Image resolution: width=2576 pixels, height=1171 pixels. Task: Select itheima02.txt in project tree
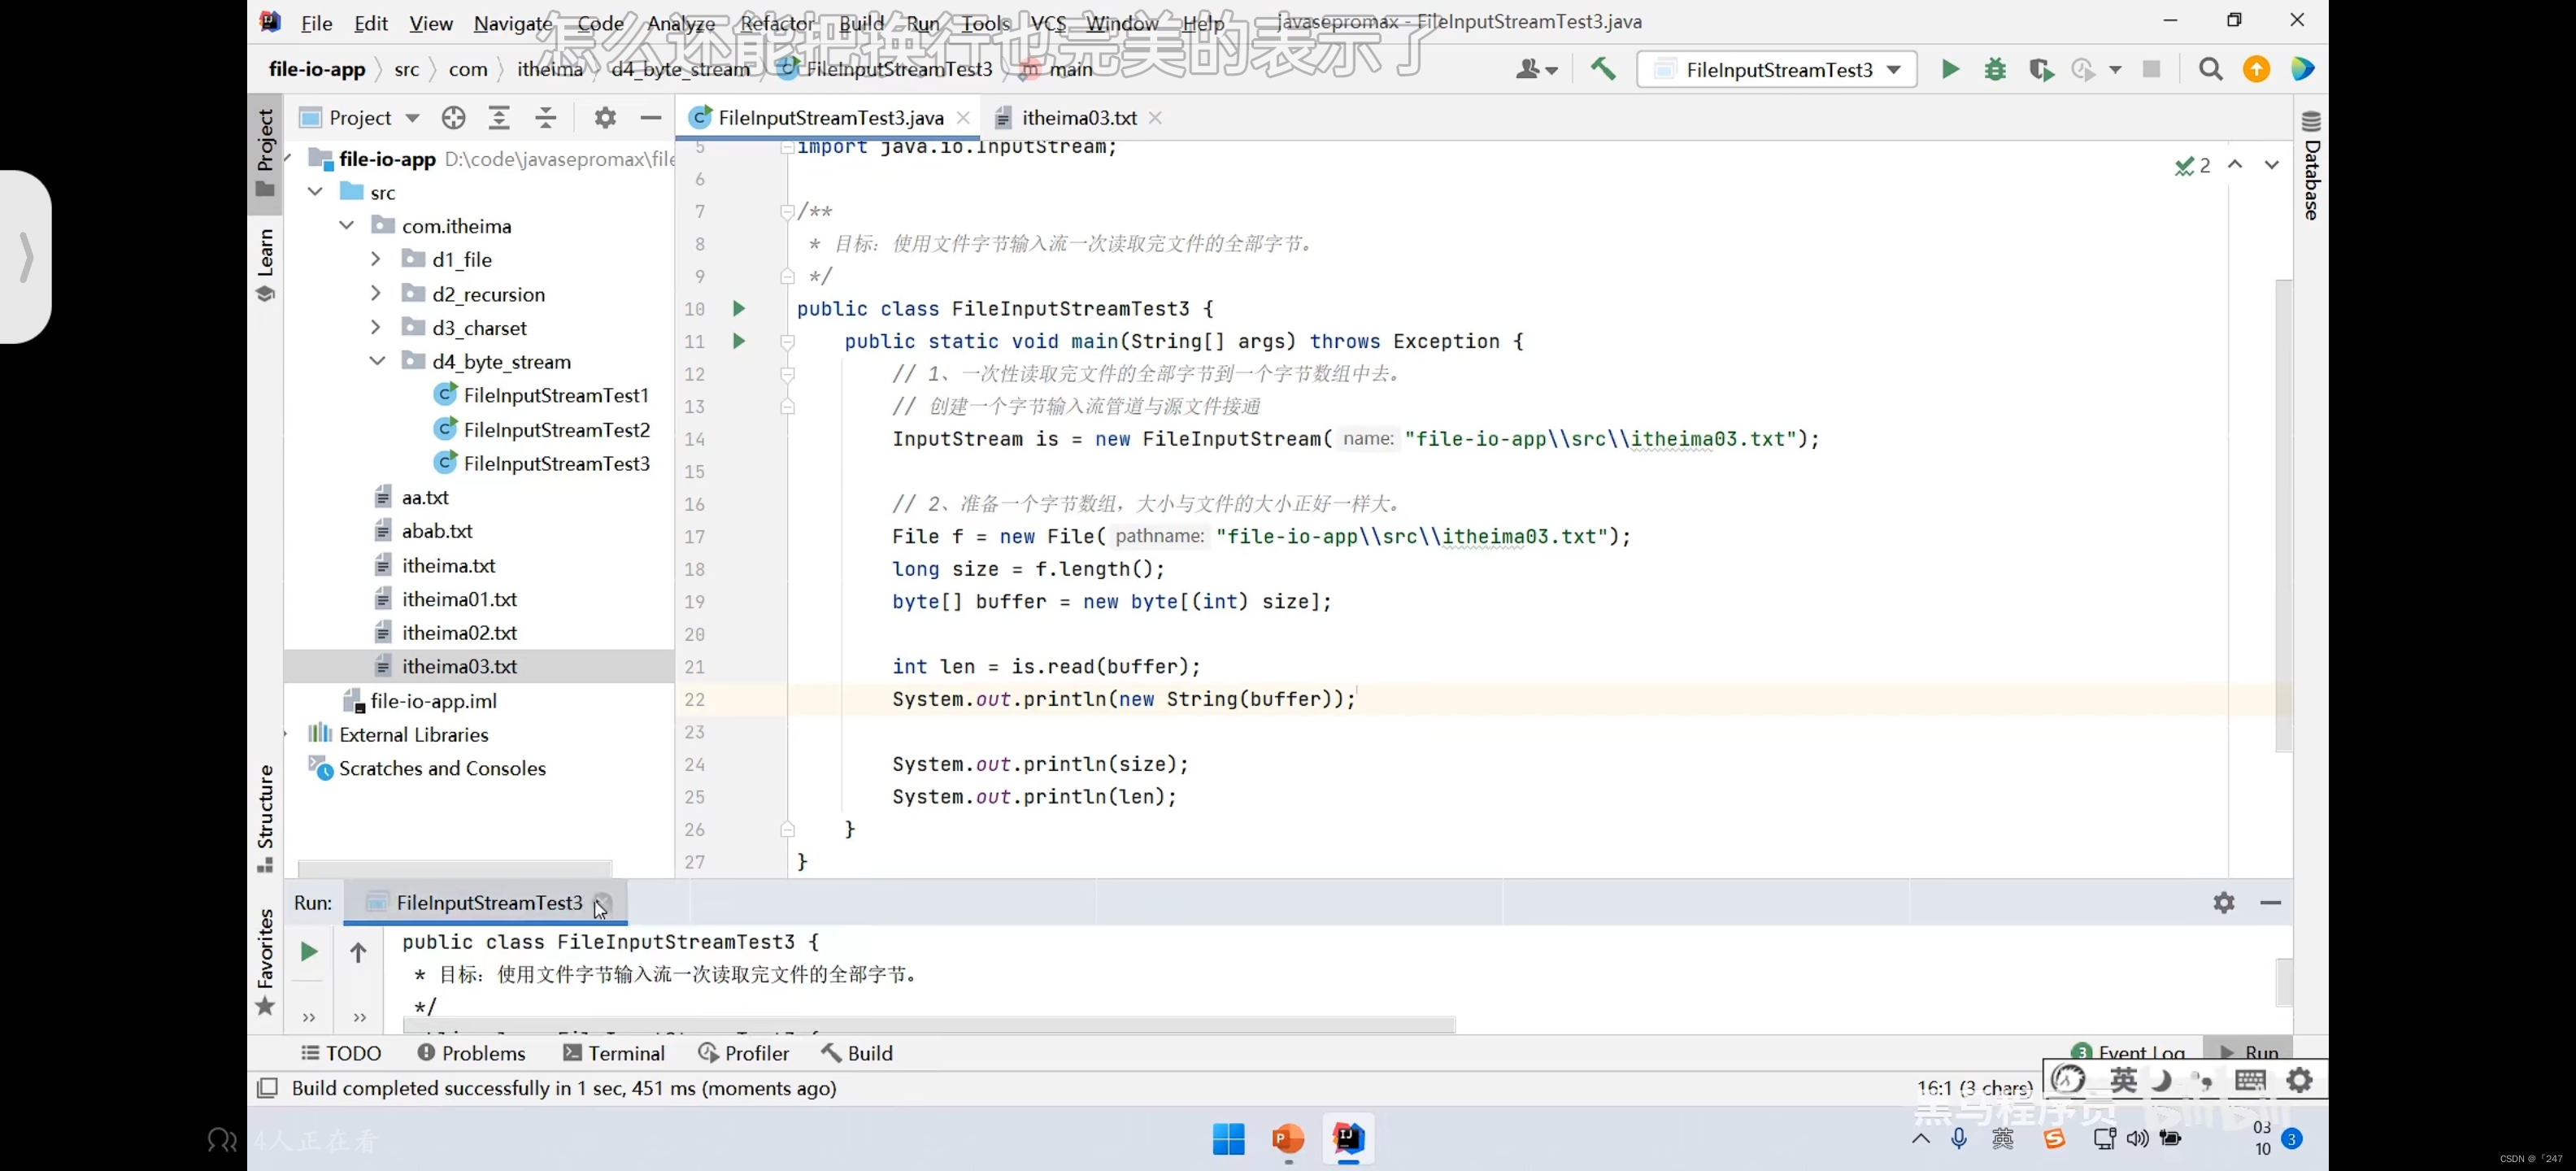click(459, 632)
